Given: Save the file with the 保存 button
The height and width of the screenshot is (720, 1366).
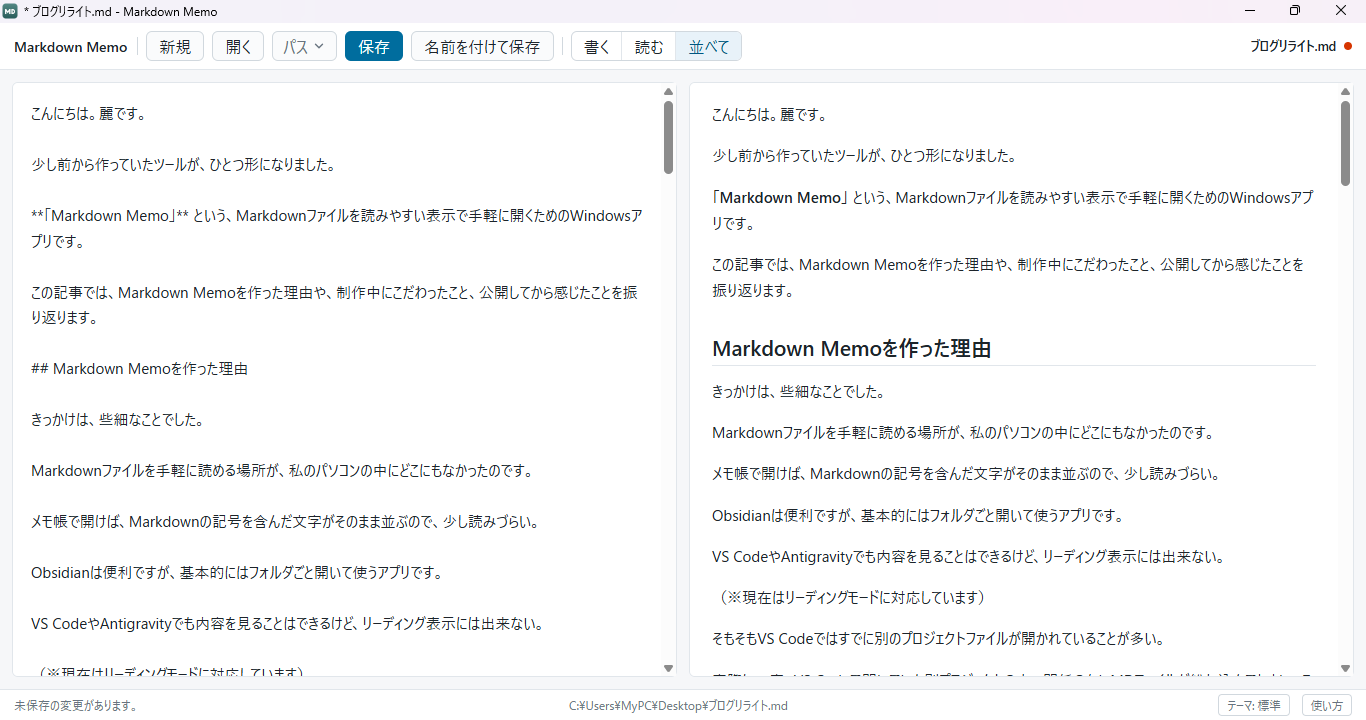Looking at the screenshot, I should [374, 46].
